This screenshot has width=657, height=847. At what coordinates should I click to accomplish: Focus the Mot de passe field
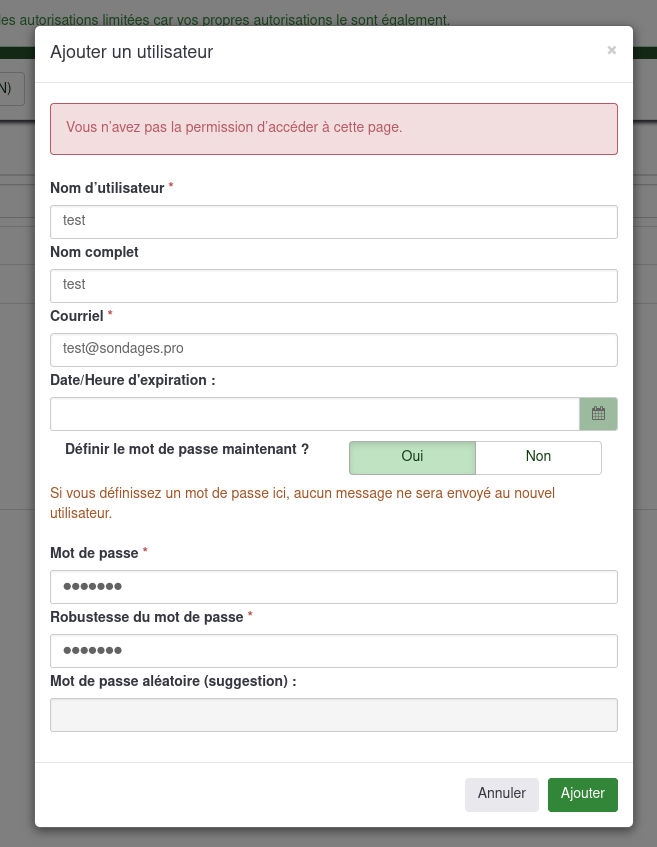click(333, 587)
